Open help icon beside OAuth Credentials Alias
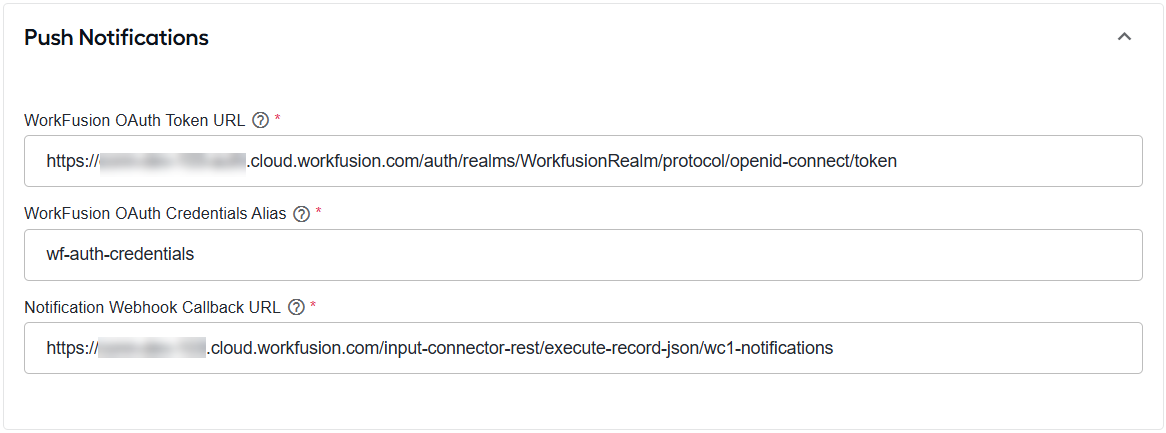Image resolution: width=1166 pixels, height=433 pixels. tap(301, 214)
